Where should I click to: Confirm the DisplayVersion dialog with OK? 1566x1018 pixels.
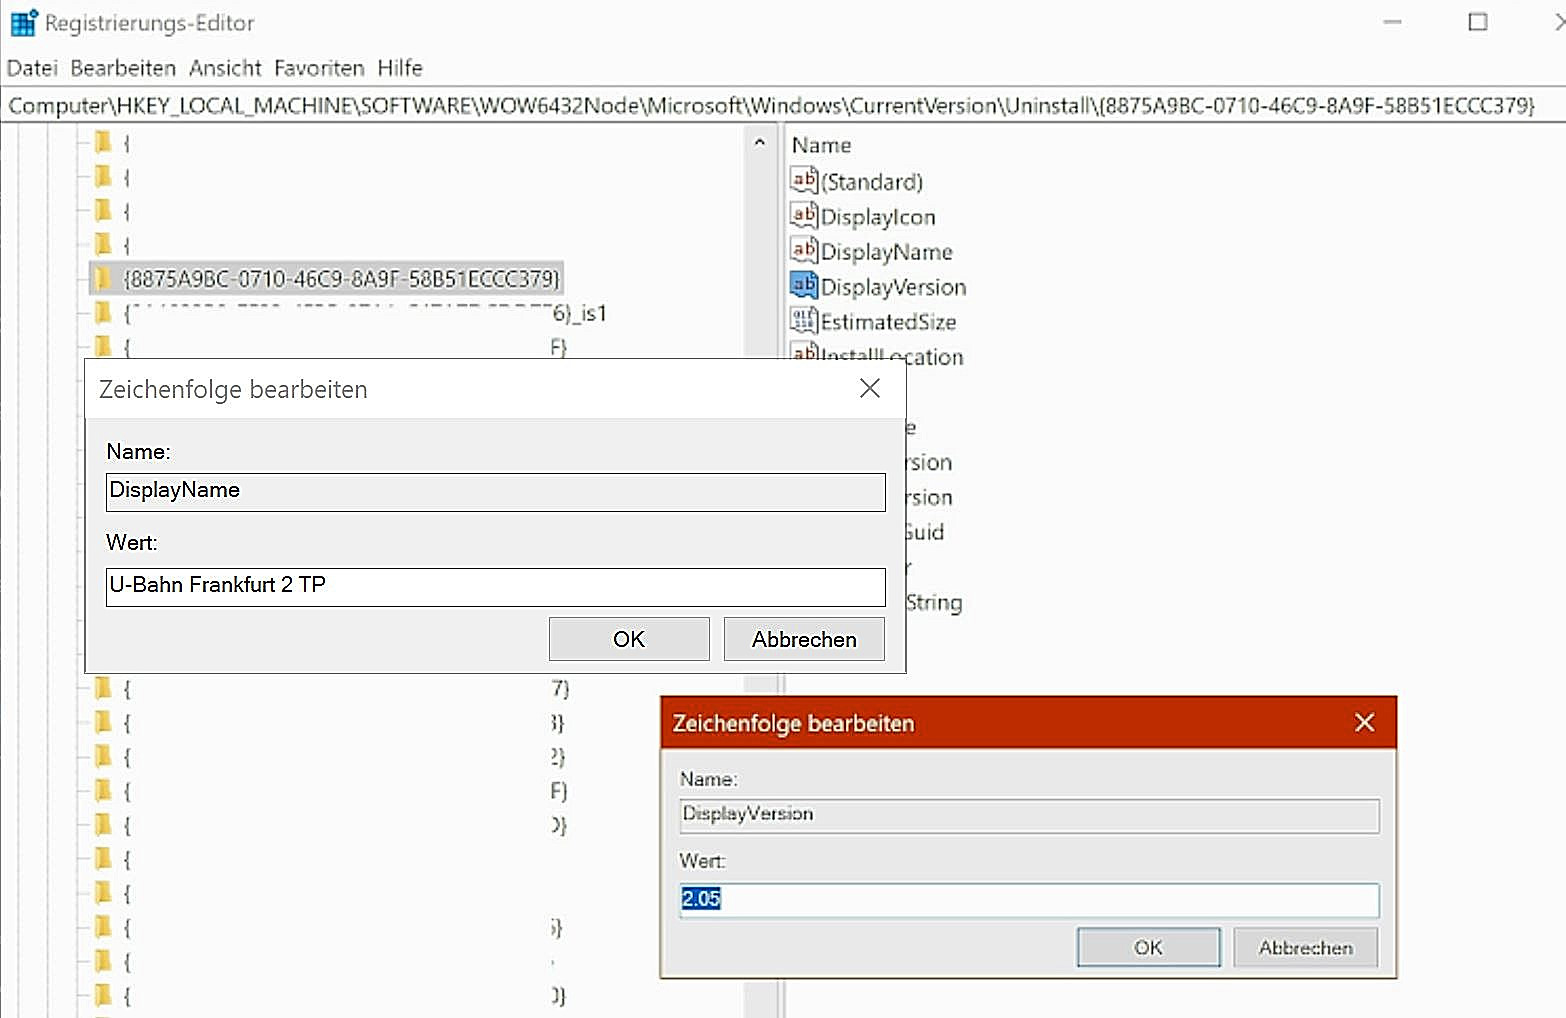1148,947
